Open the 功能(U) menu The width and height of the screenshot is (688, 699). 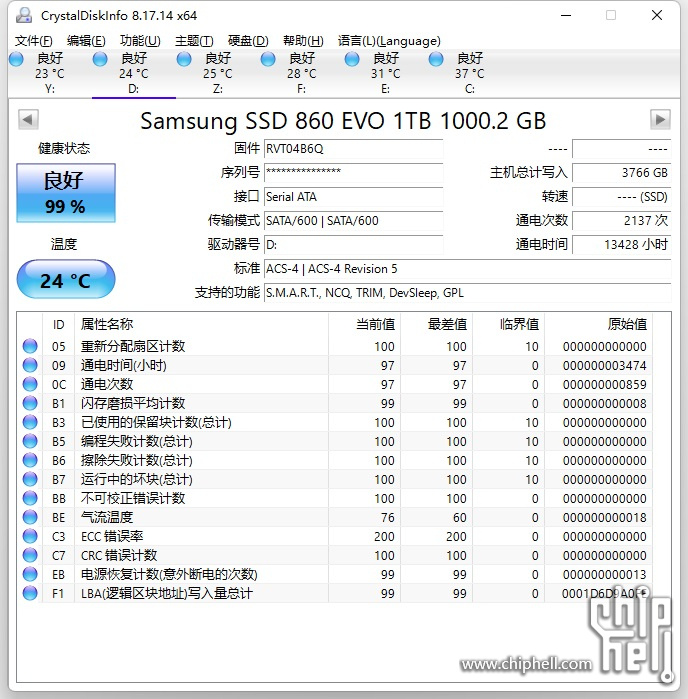coord(140,41)
